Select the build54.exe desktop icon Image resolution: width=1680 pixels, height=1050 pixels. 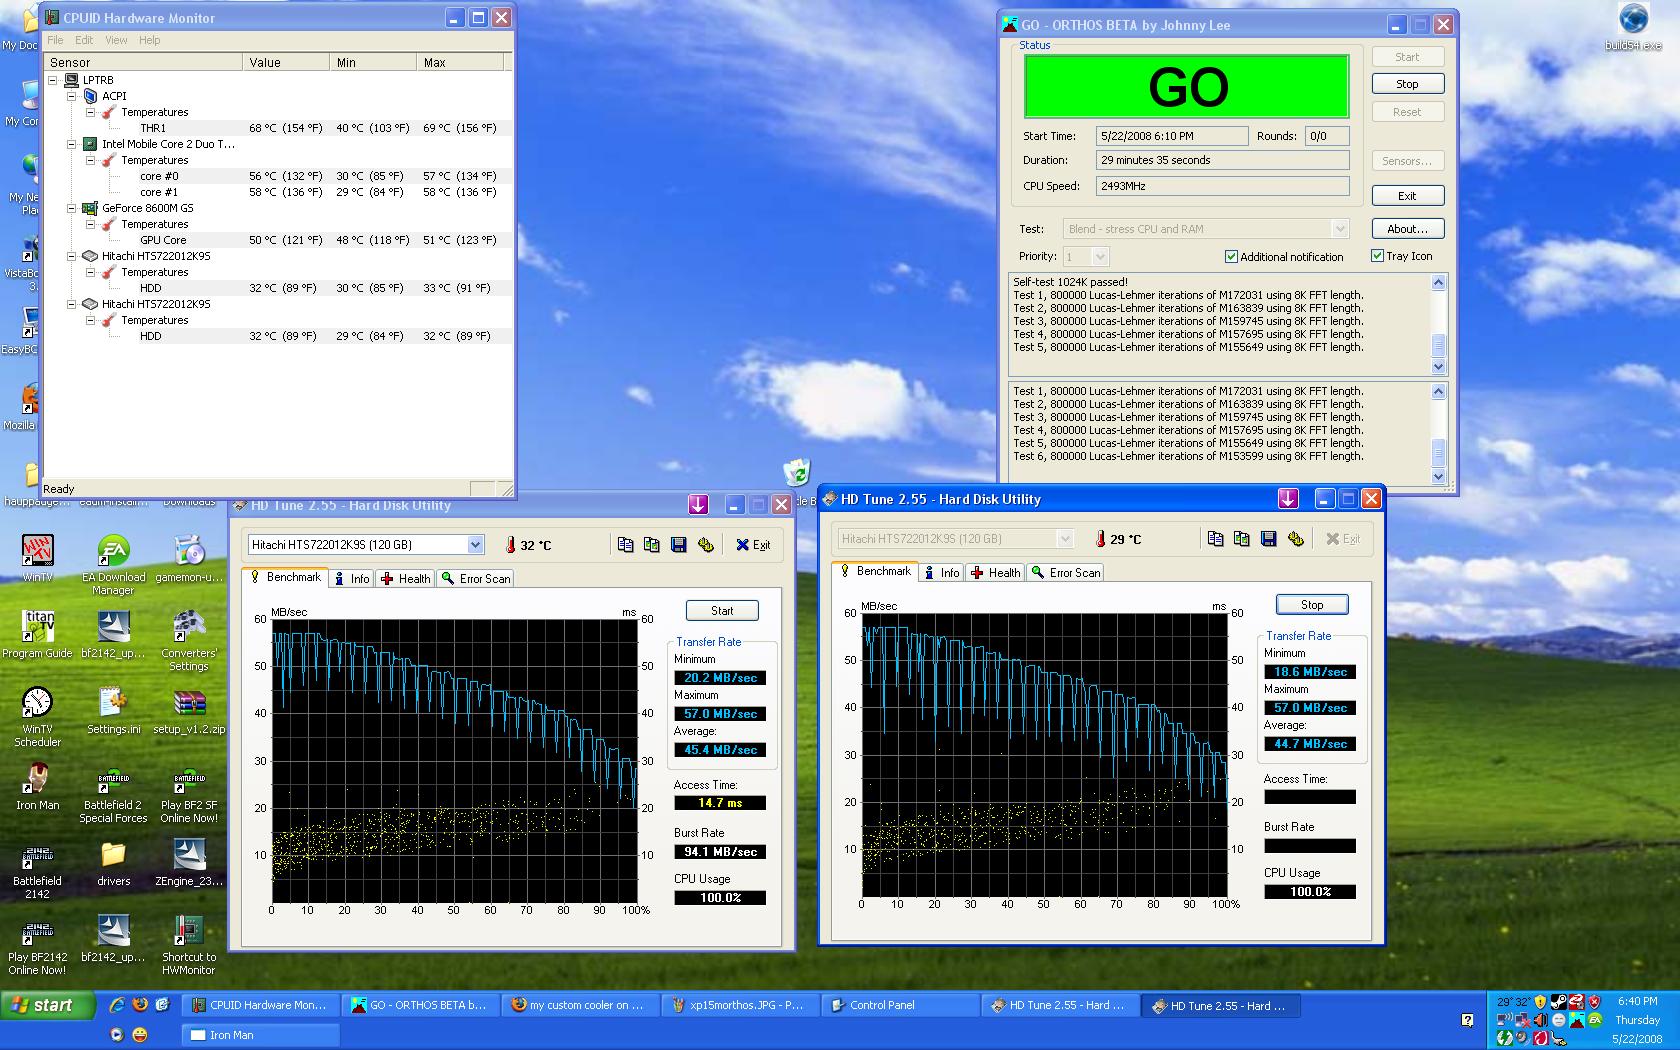click(1633, 27)
